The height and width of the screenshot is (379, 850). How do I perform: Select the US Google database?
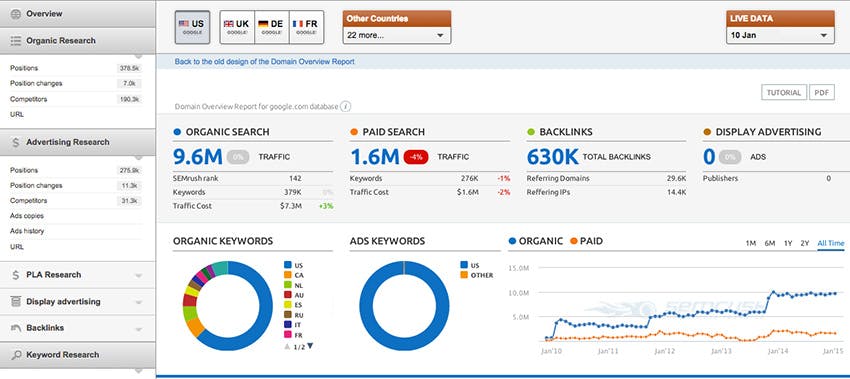point(192,27)
